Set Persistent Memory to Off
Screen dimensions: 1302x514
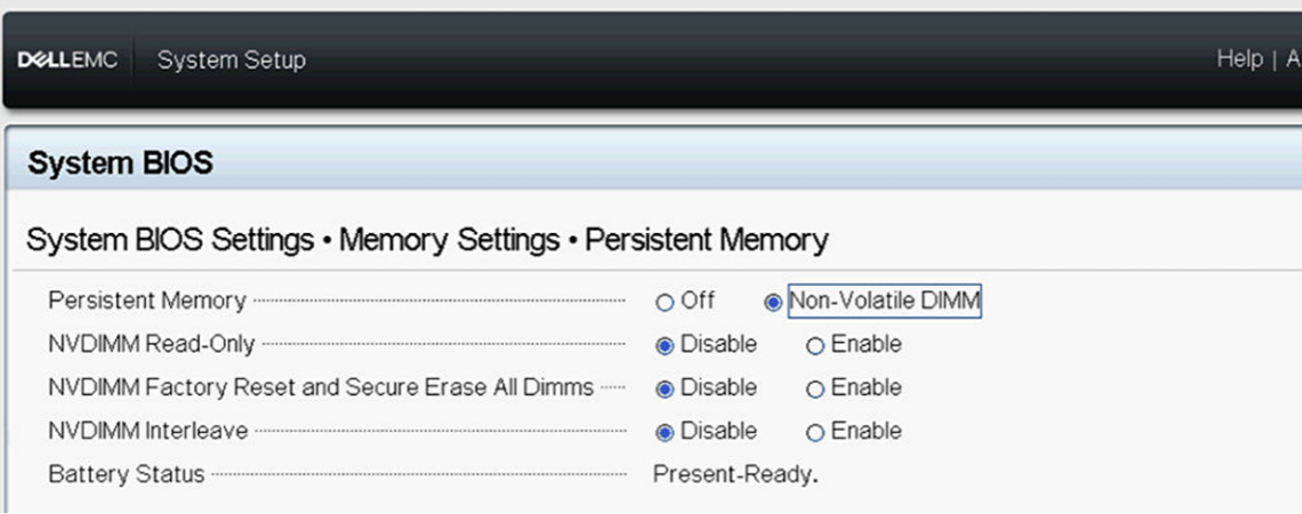(665, 302)
